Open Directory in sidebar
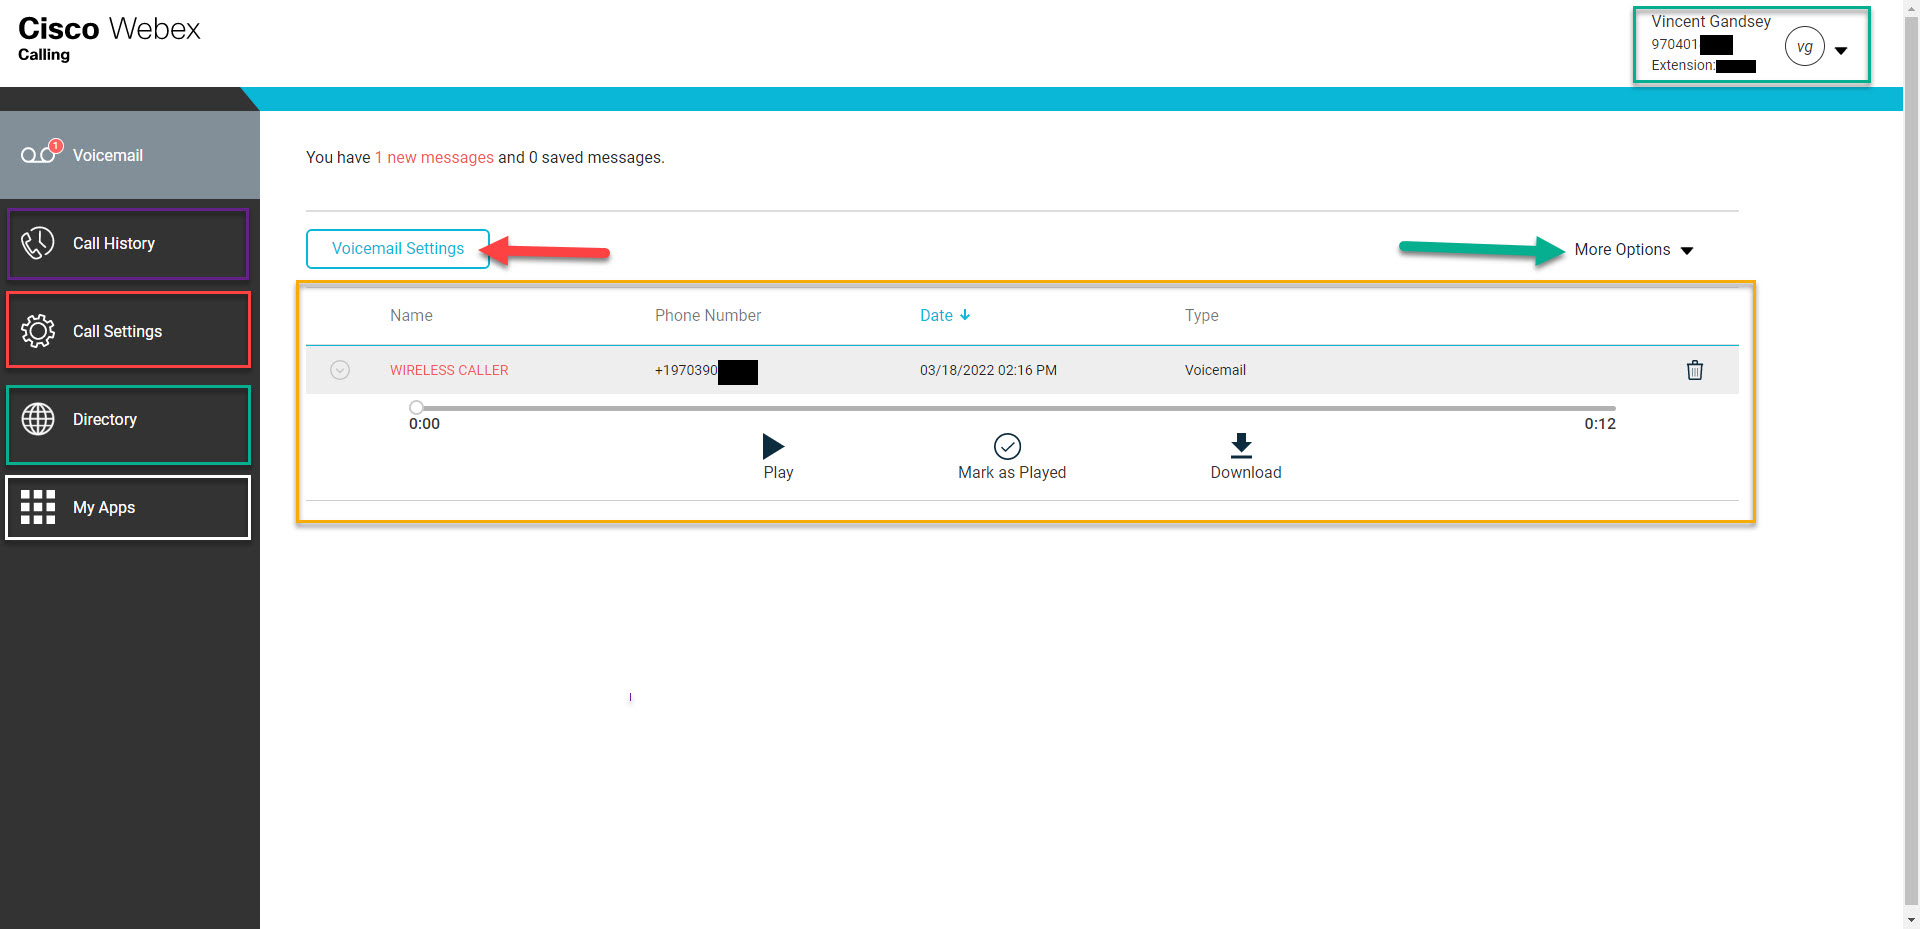 coord(128,420)
